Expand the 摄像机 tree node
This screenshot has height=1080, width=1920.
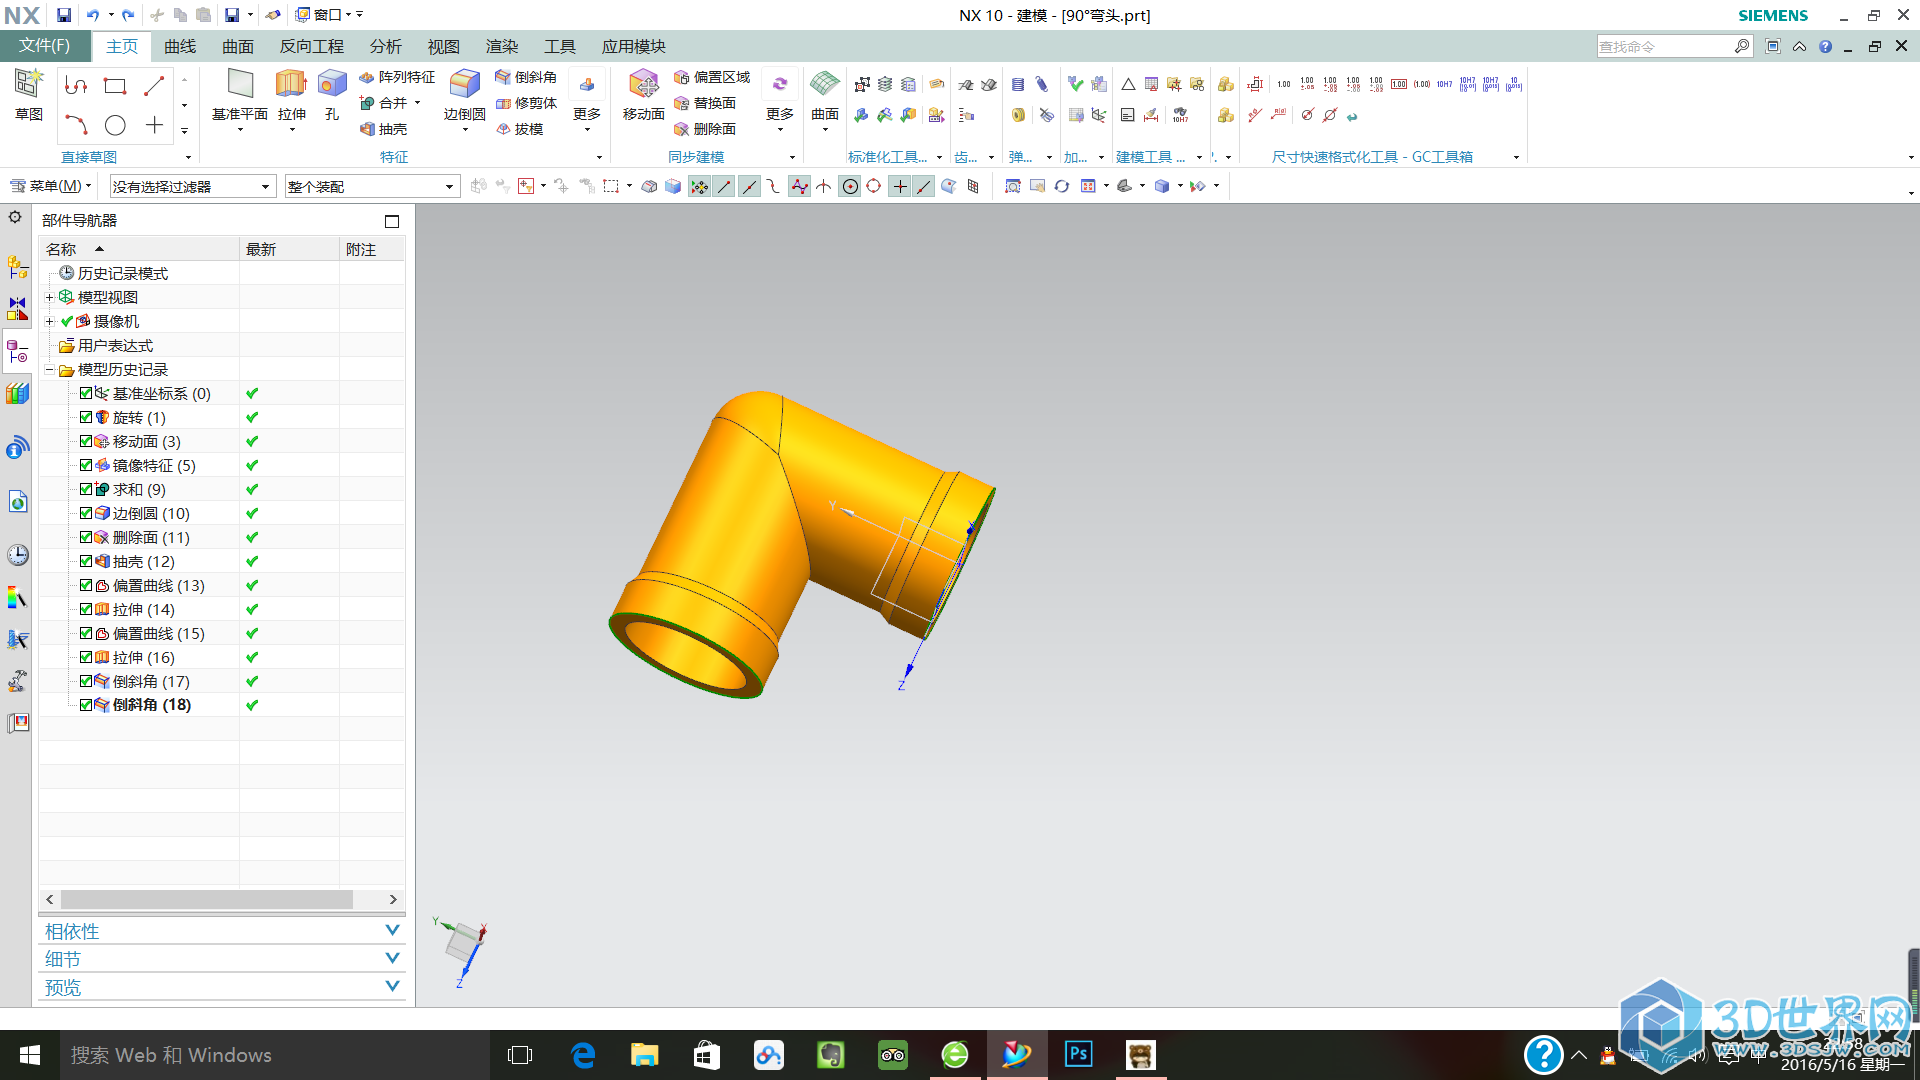click(49, 321)
